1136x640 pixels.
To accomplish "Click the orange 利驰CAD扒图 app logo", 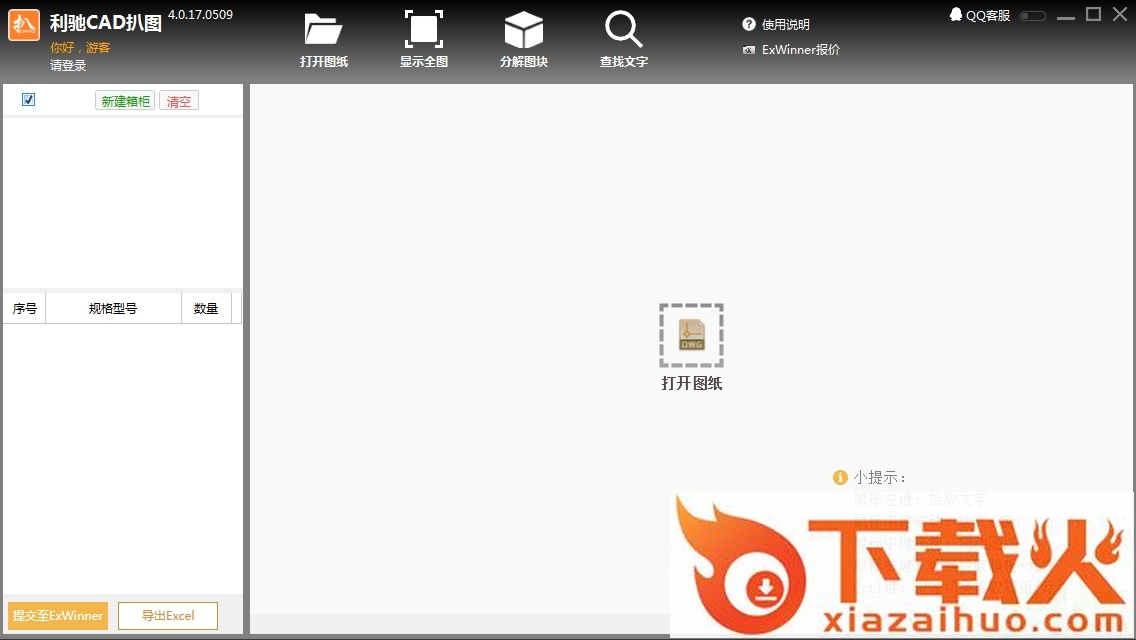I will coord(24,25).
